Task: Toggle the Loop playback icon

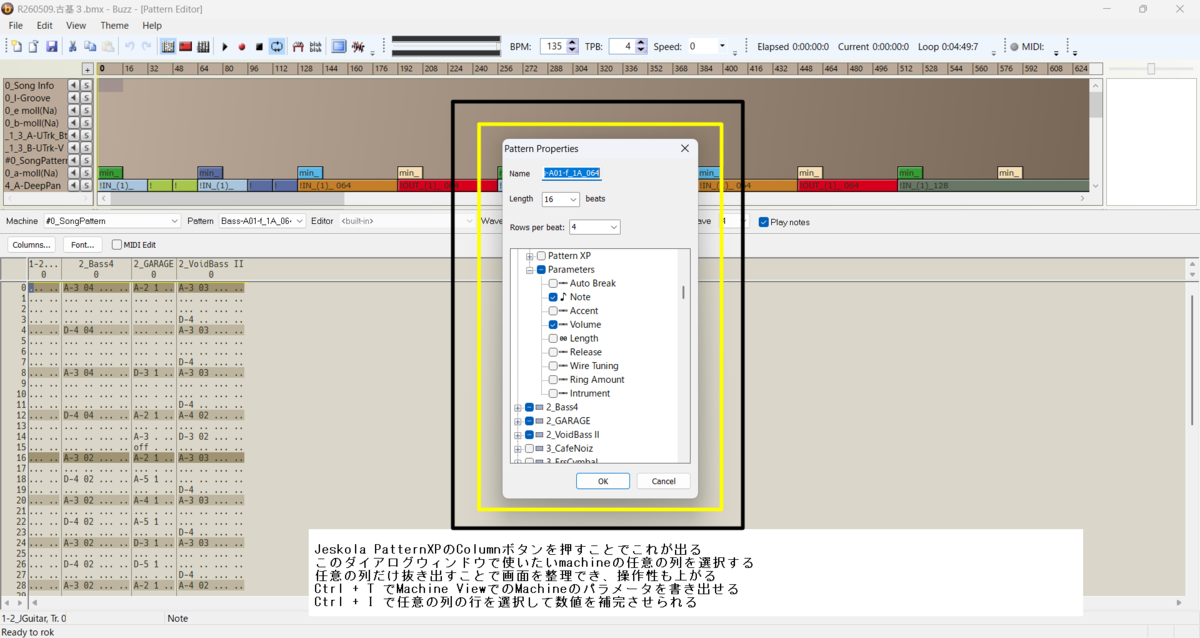Action: pyautogui.click(x=277, y=47)
